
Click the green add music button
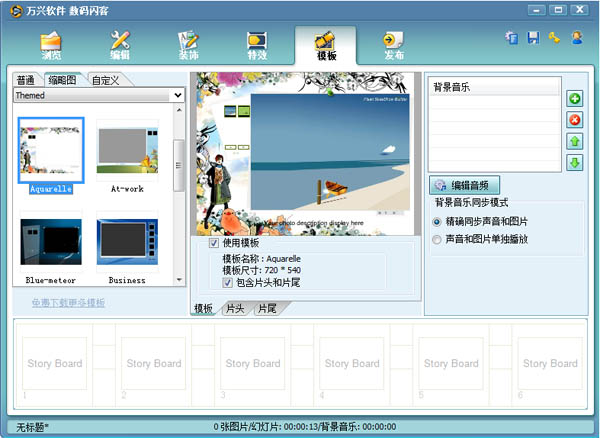[575, 99]
